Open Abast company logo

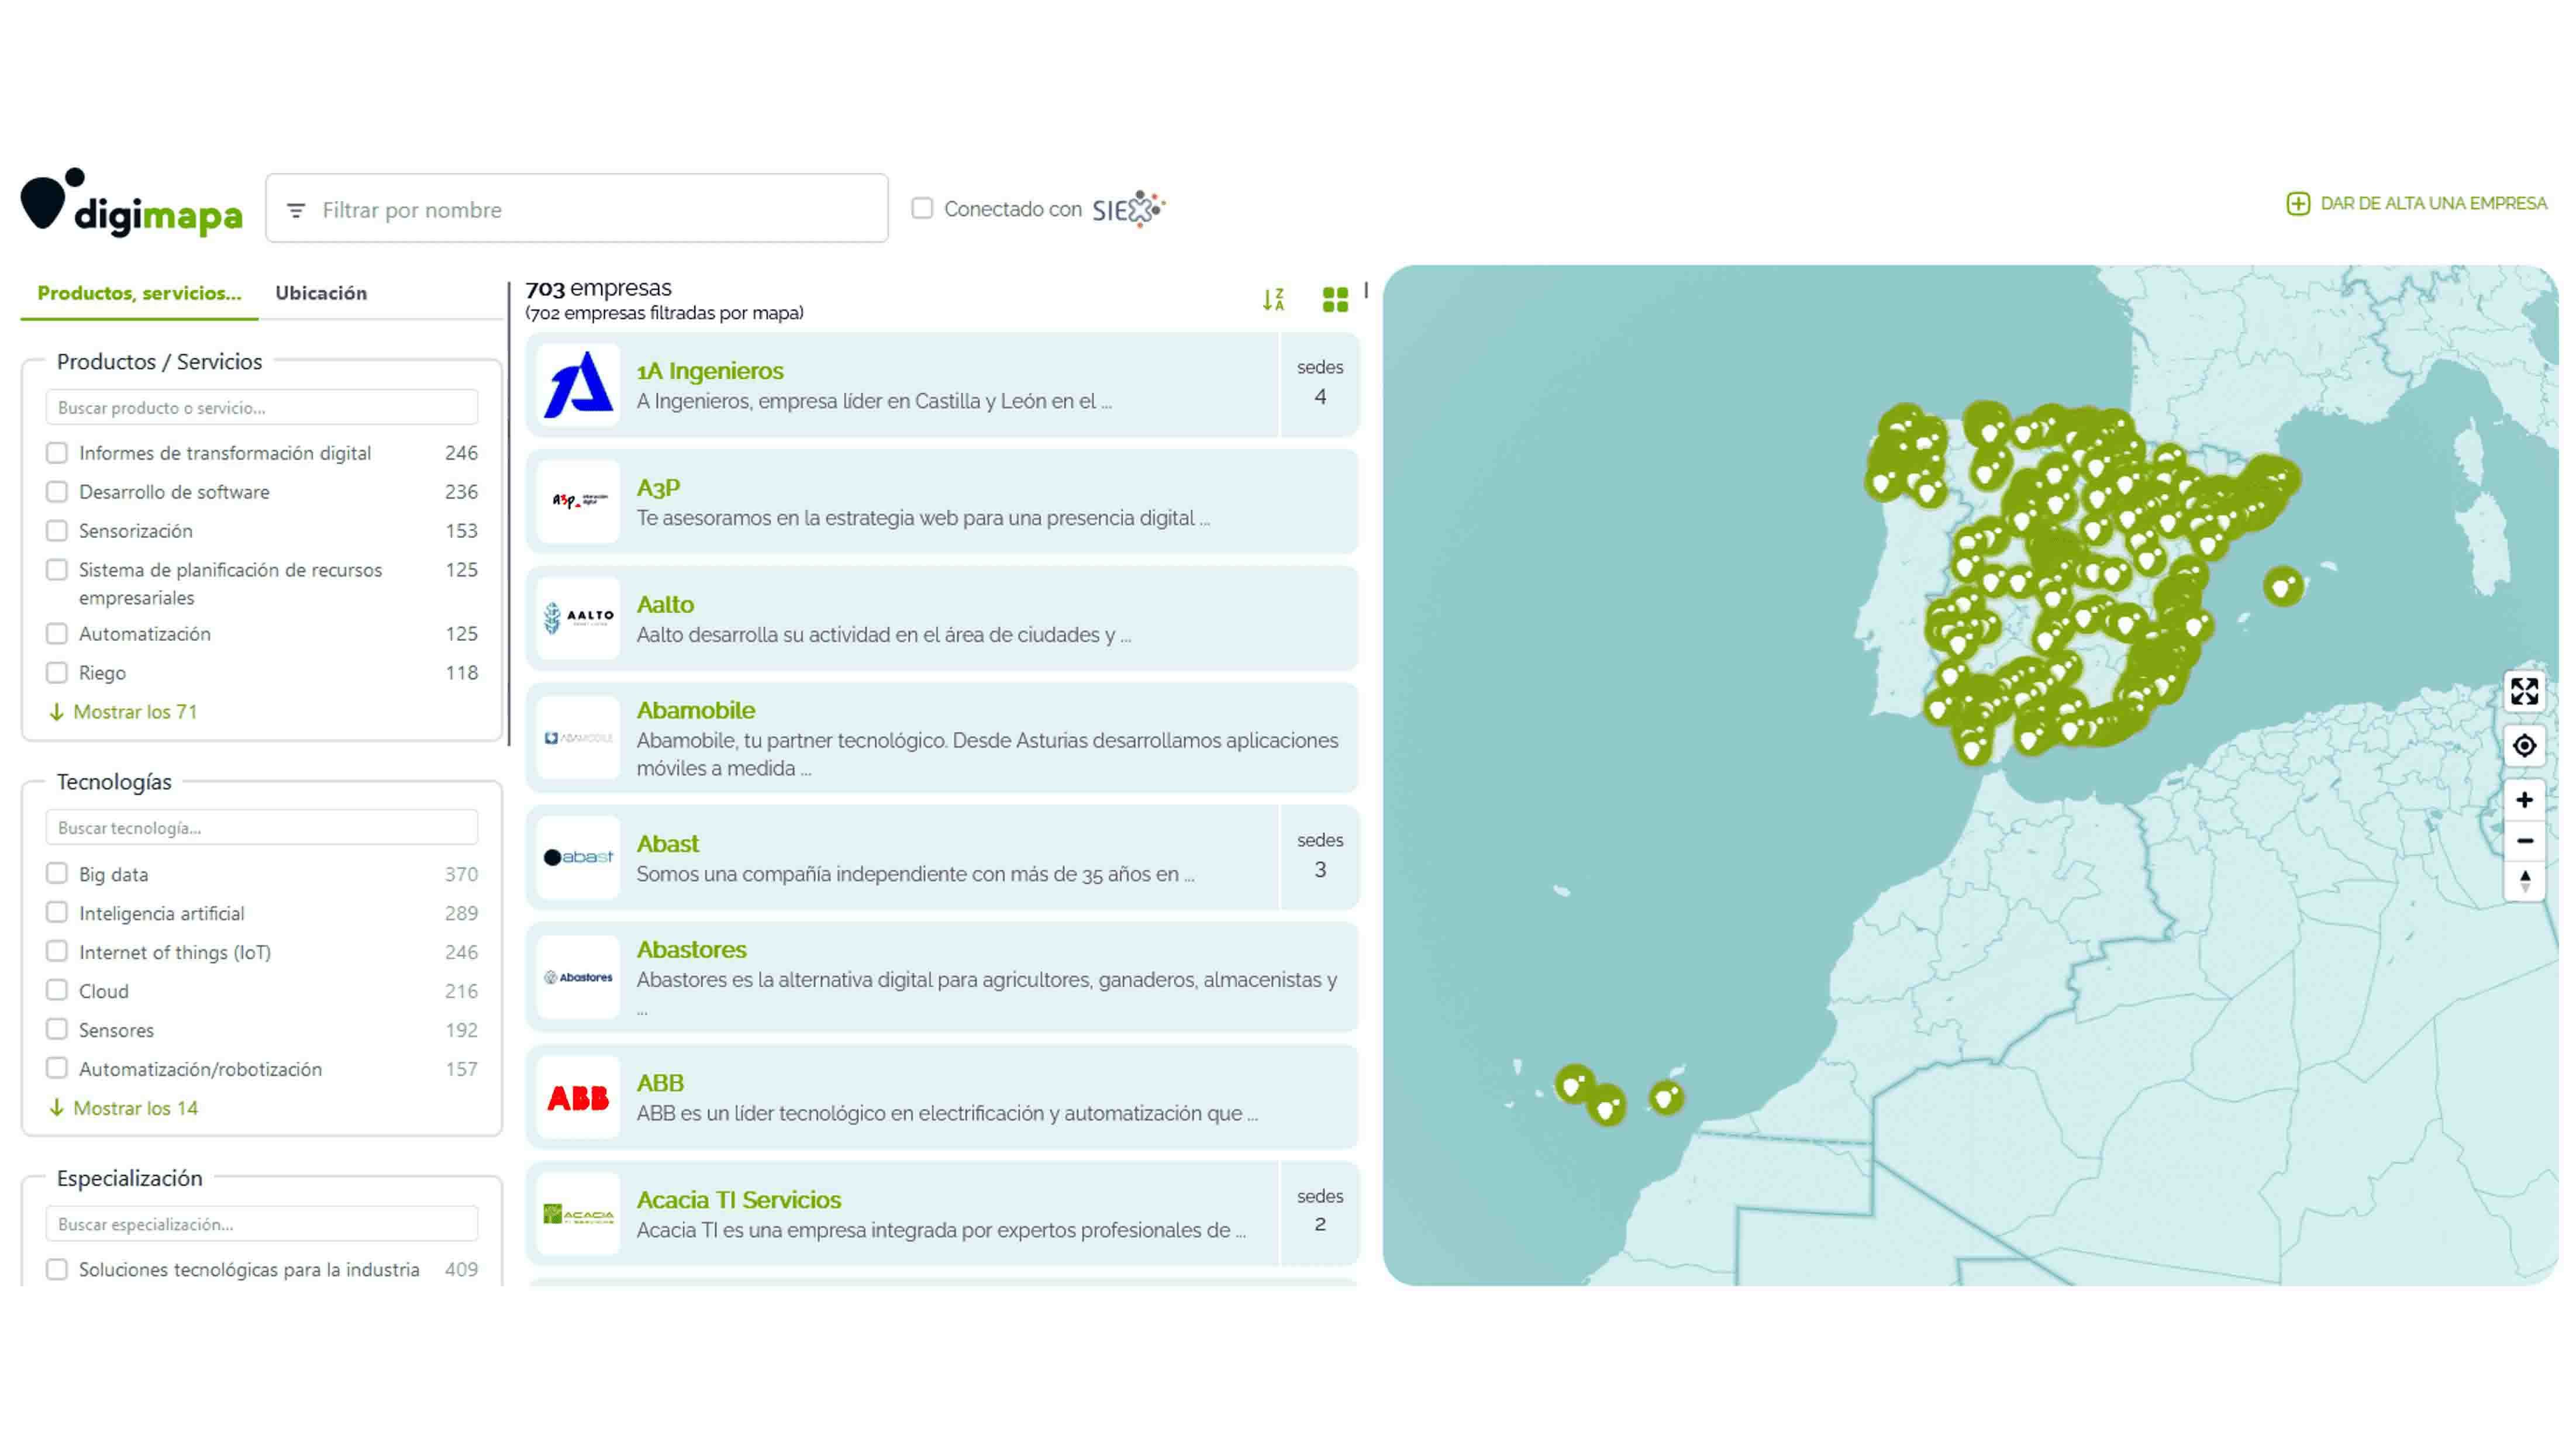coord(578,857)
